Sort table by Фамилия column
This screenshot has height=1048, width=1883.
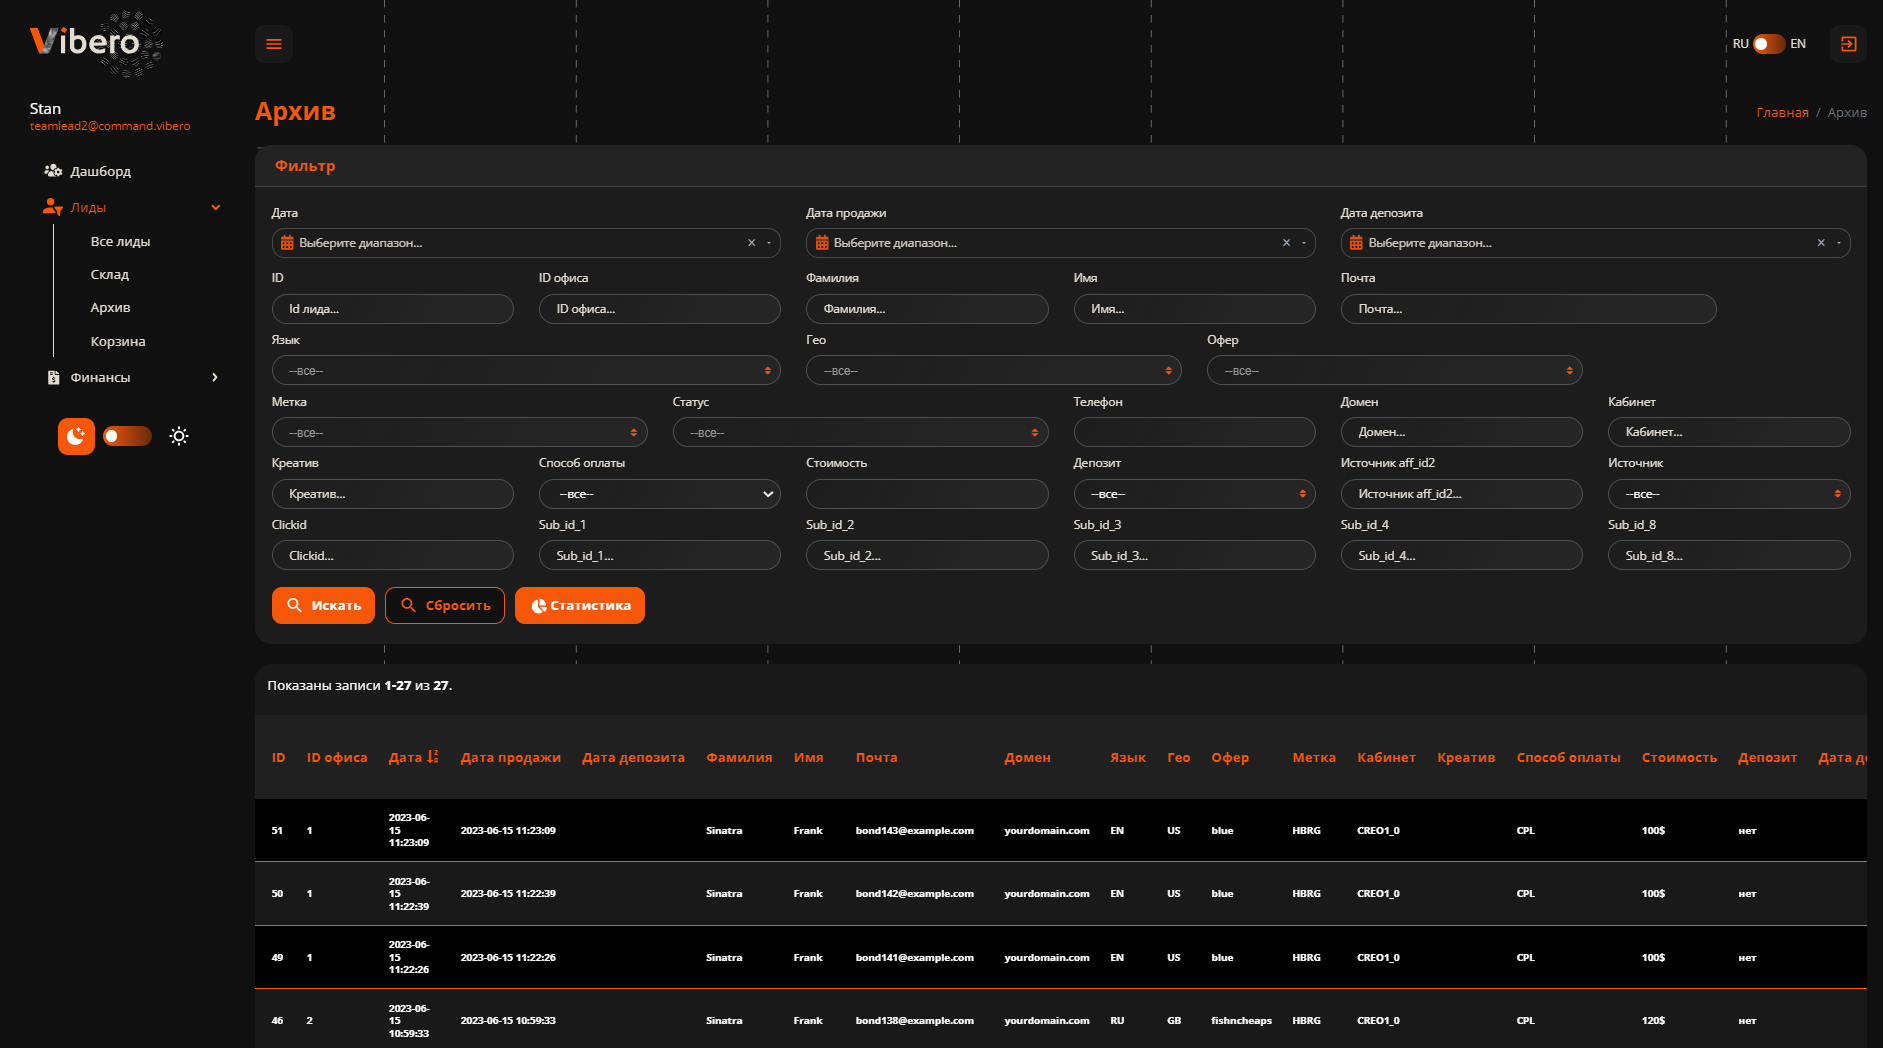739,757
